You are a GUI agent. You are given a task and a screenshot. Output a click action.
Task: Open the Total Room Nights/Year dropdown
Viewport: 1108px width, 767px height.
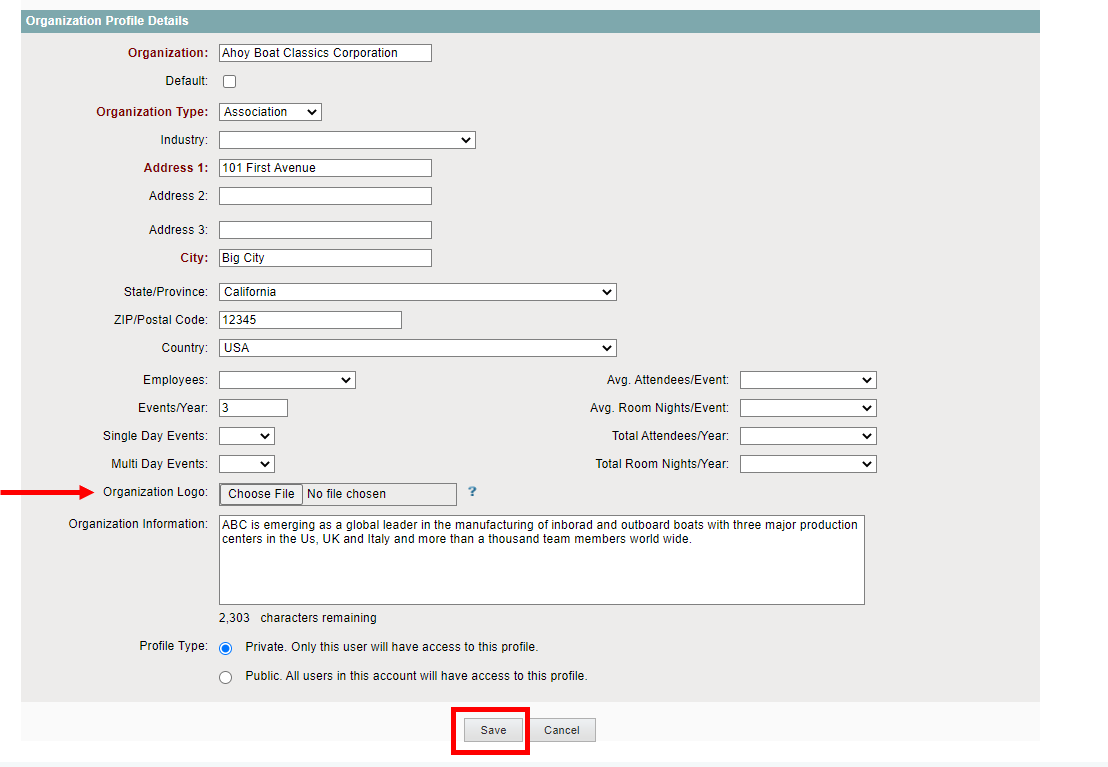coord(808,464)
